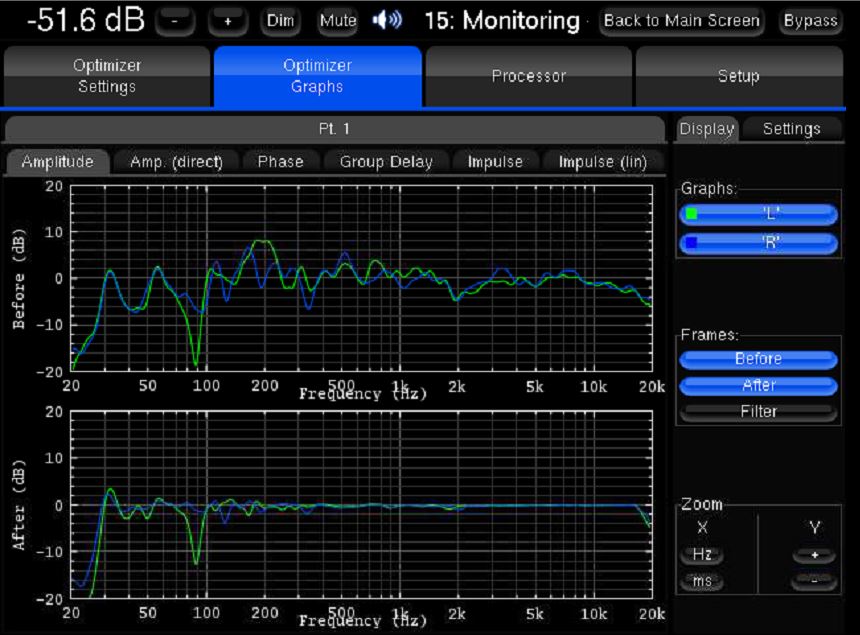The width and height of the screenshot is (860, 635).
Task: Increase volume with the plus button
Action: [227, 21]
